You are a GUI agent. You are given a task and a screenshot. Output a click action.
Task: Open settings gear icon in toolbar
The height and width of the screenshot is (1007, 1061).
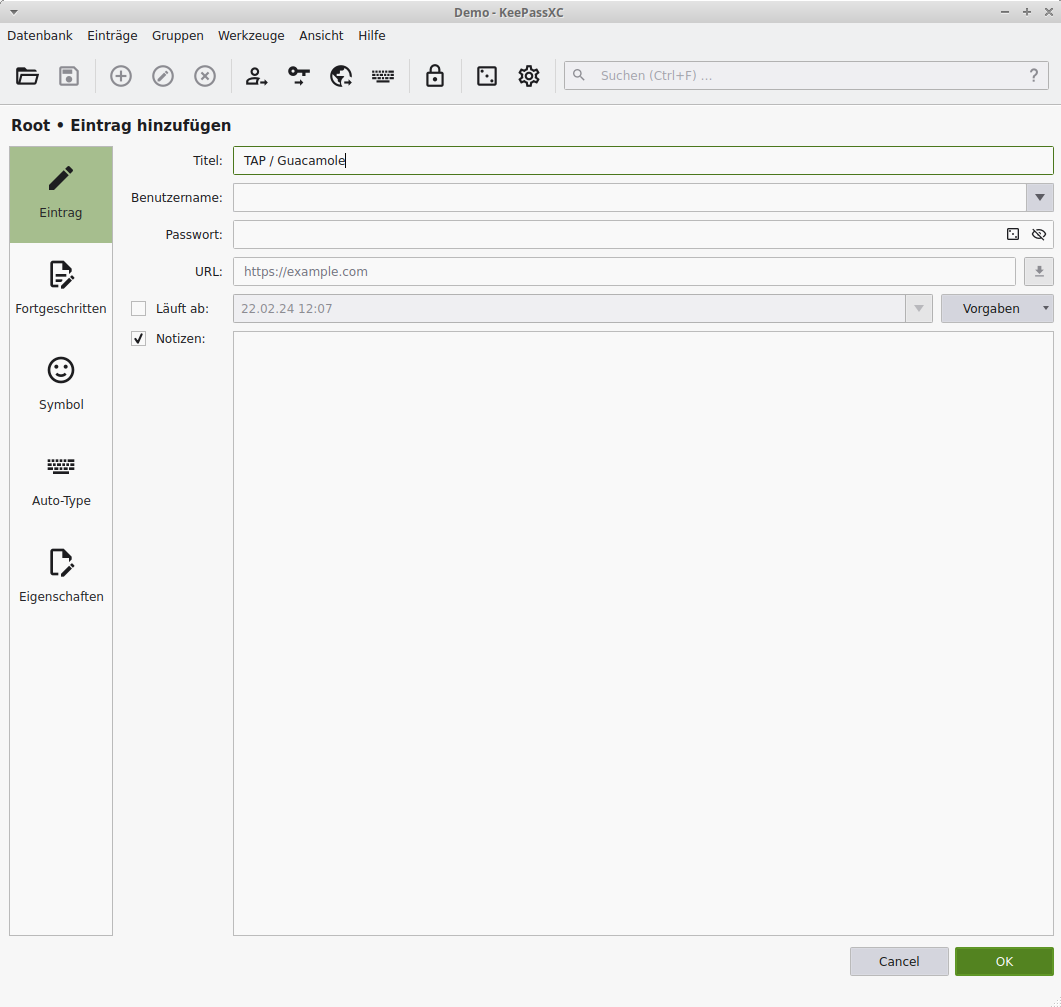[x=529, y=76]
